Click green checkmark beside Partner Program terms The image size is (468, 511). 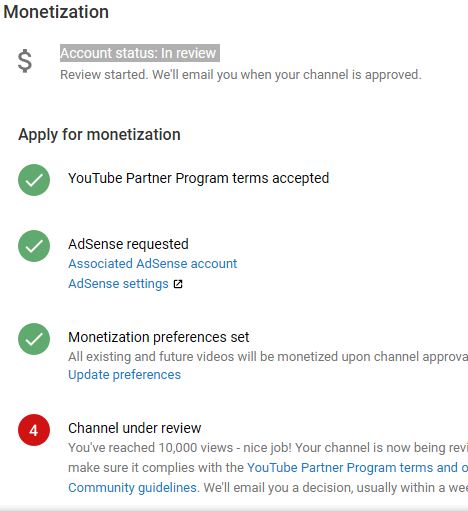coord(34,180)
